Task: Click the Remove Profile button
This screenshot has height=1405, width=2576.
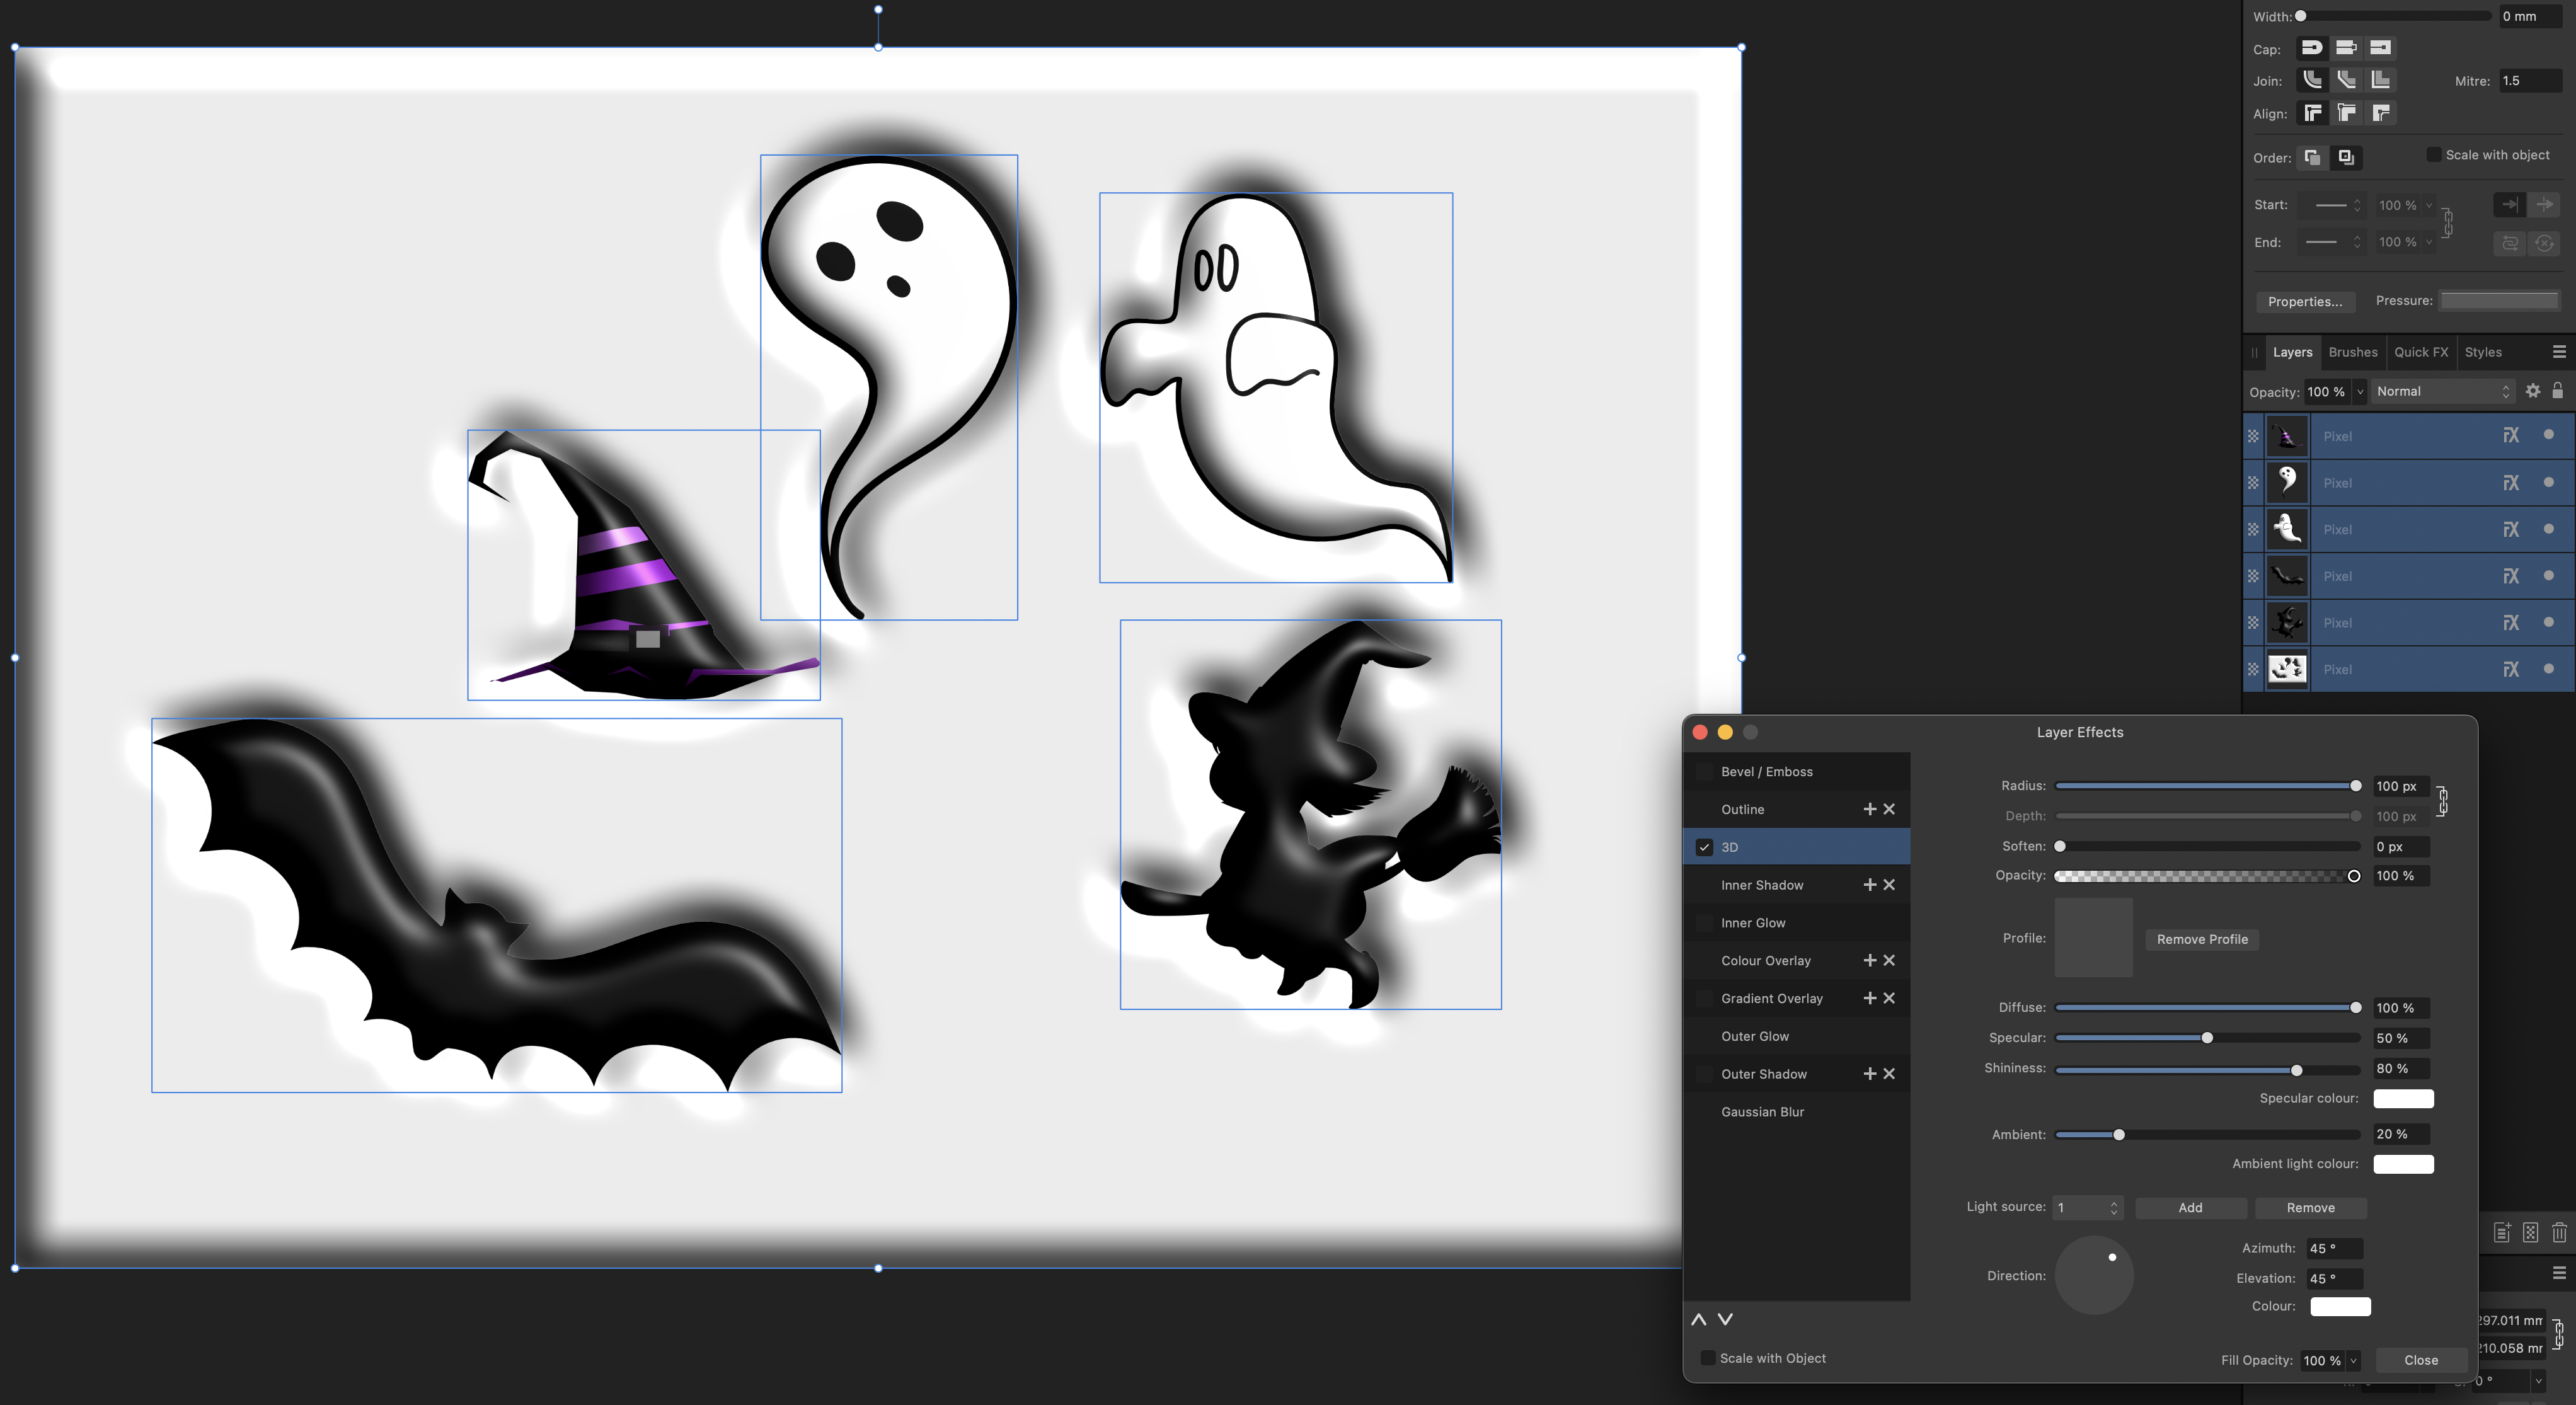Action: click(x=2202, y=939)
